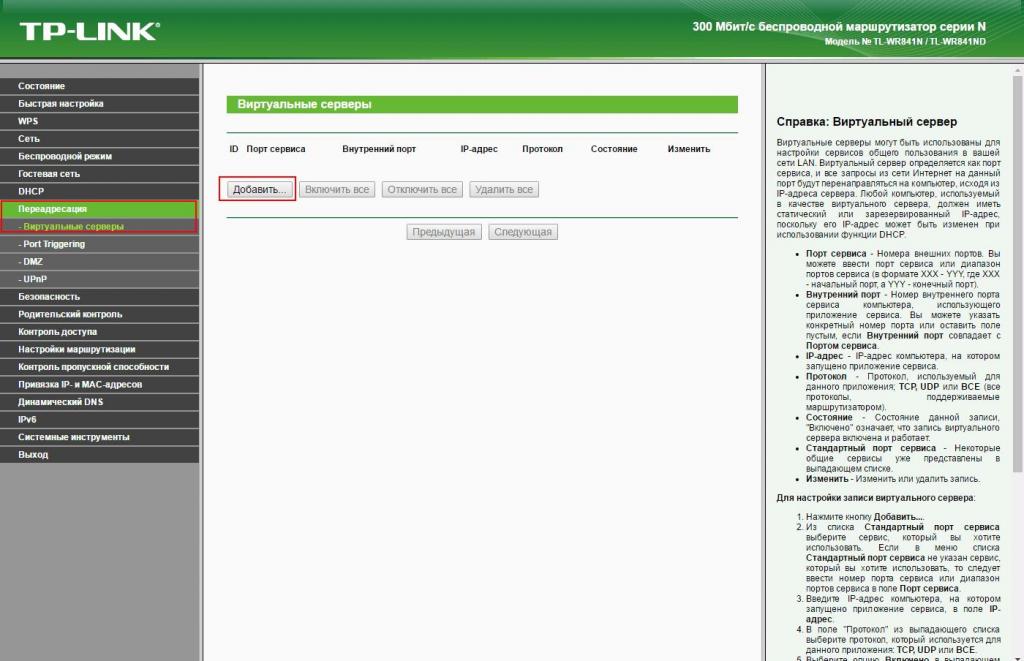Open Системные инструменты menu
The image size is (1024, 661).
point(99,438)
